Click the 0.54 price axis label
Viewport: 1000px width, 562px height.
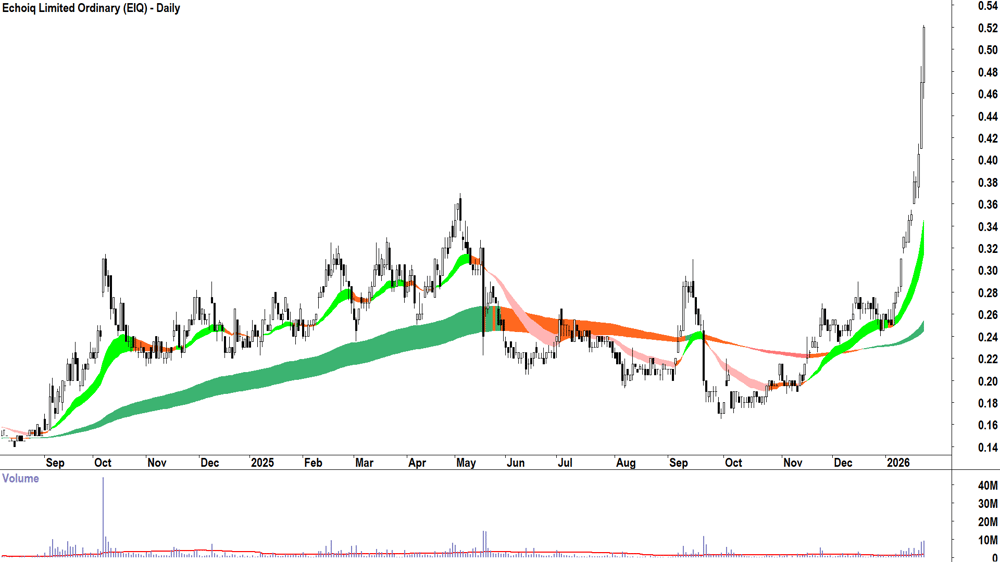click(x=987, y=6)
